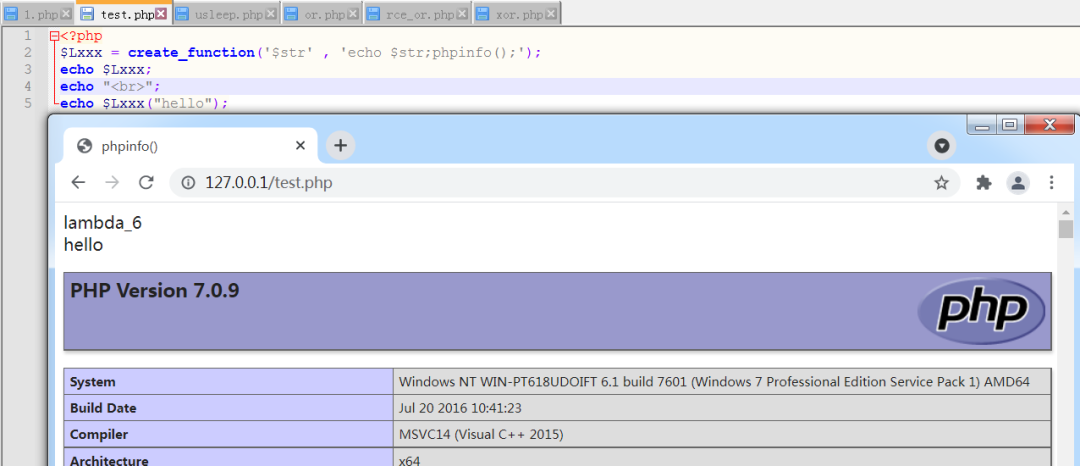This screenshot has height=466, width=1080.
Task: Switch to the 1.php editor tab
Action: [x=37, y=14]
